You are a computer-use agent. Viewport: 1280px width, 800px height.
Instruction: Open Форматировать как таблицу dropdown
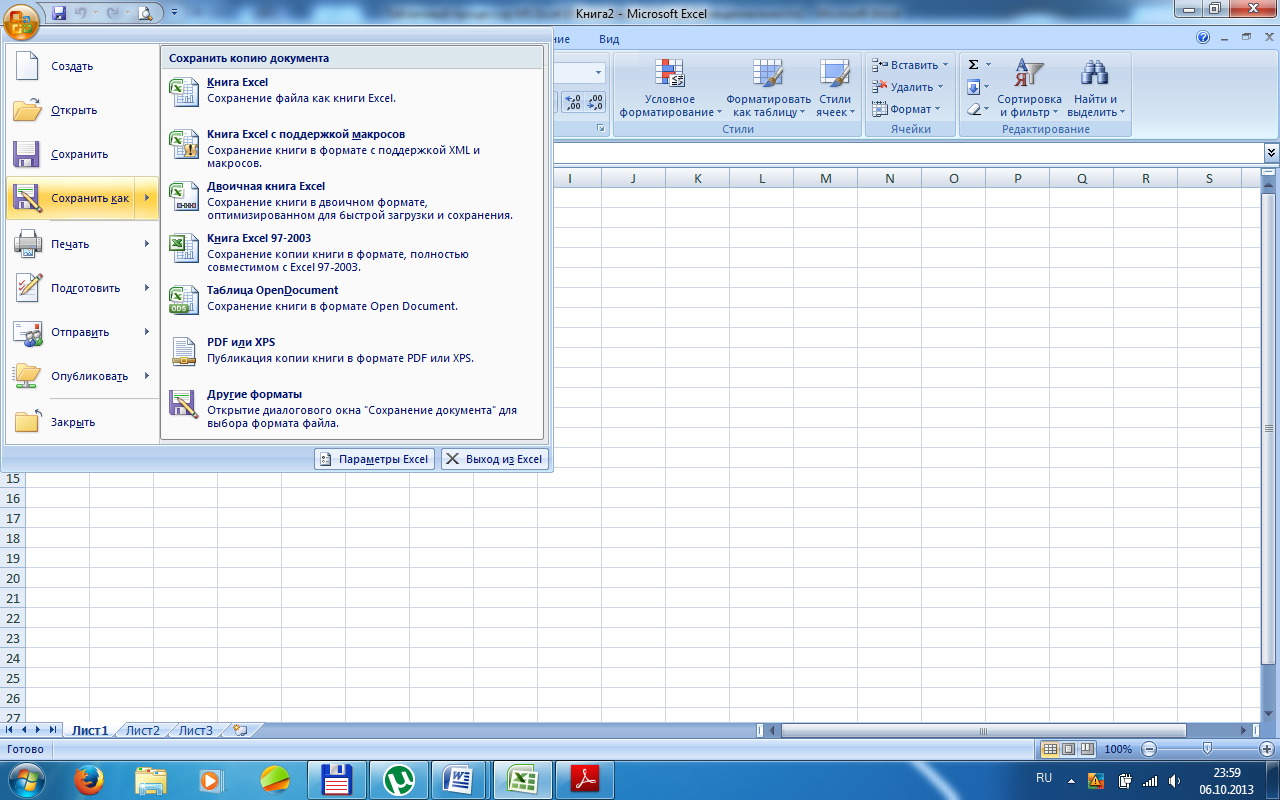768,88
